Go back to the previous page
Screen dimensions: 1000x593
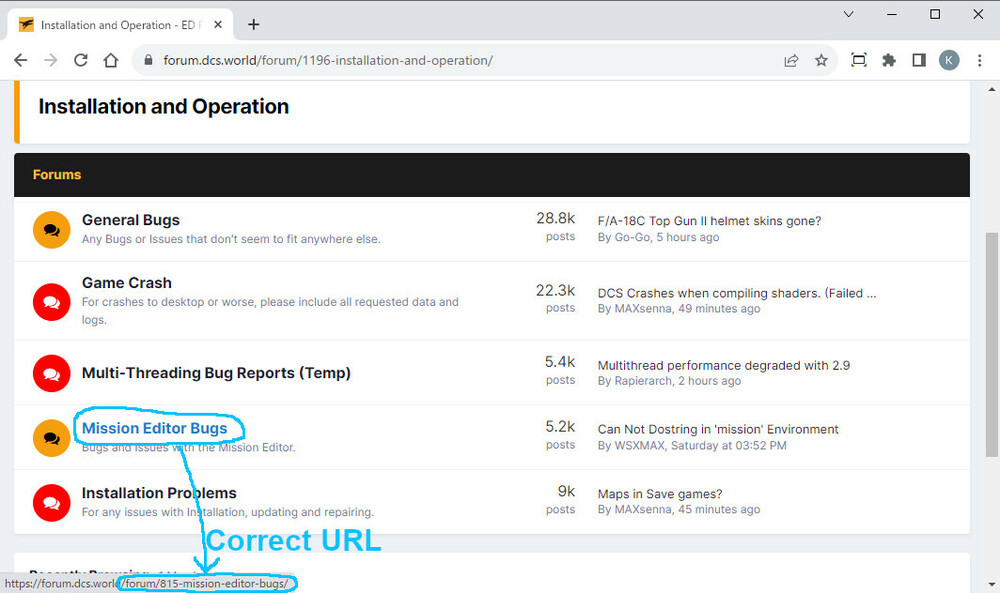20,60
